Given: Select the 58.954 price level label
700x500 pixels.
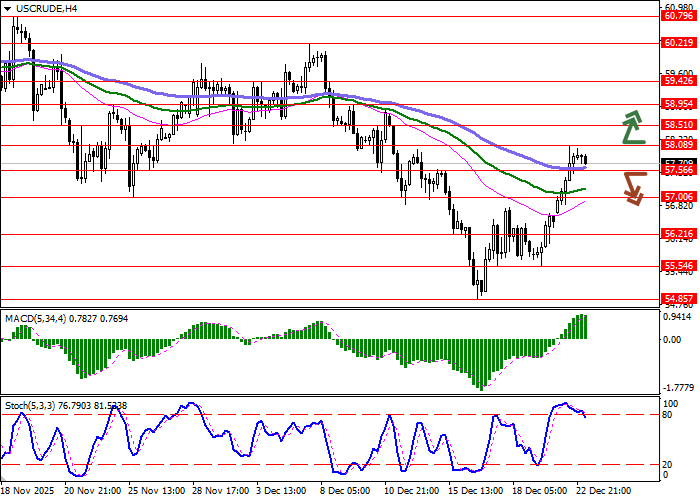Looking at the screenshot, I should (679, 104).
